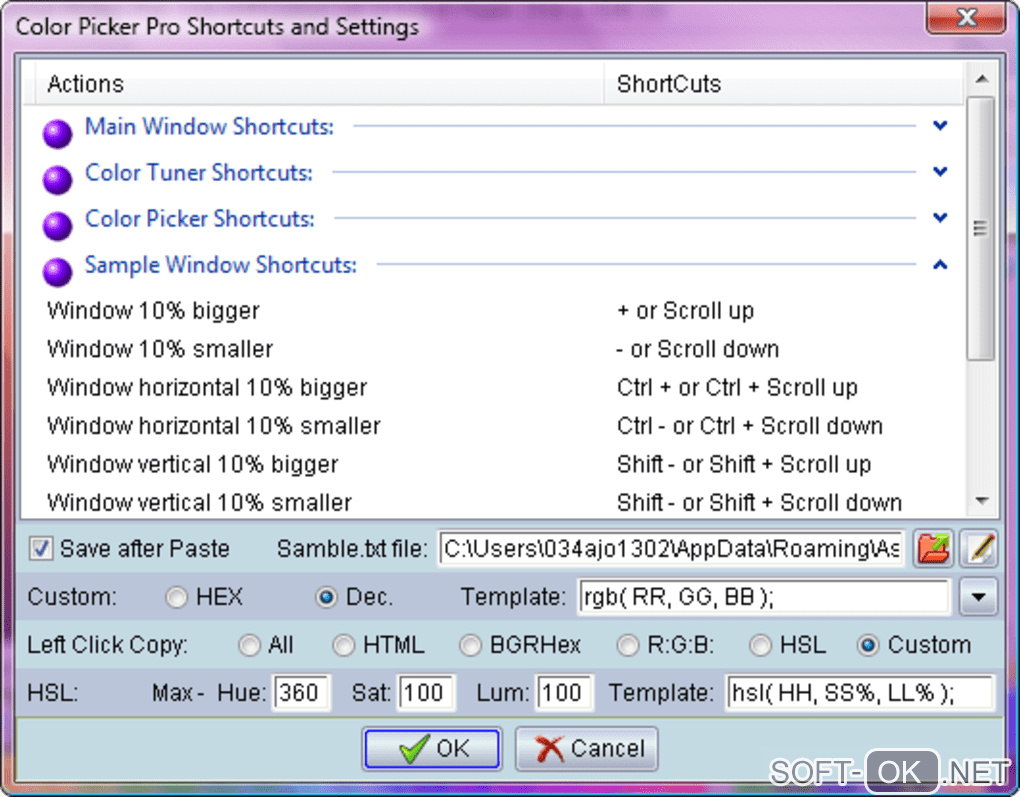1020x797 pixels.
Task: Click the purple ball beside Color Tuner Shortcuts
Action: point(57,180)
